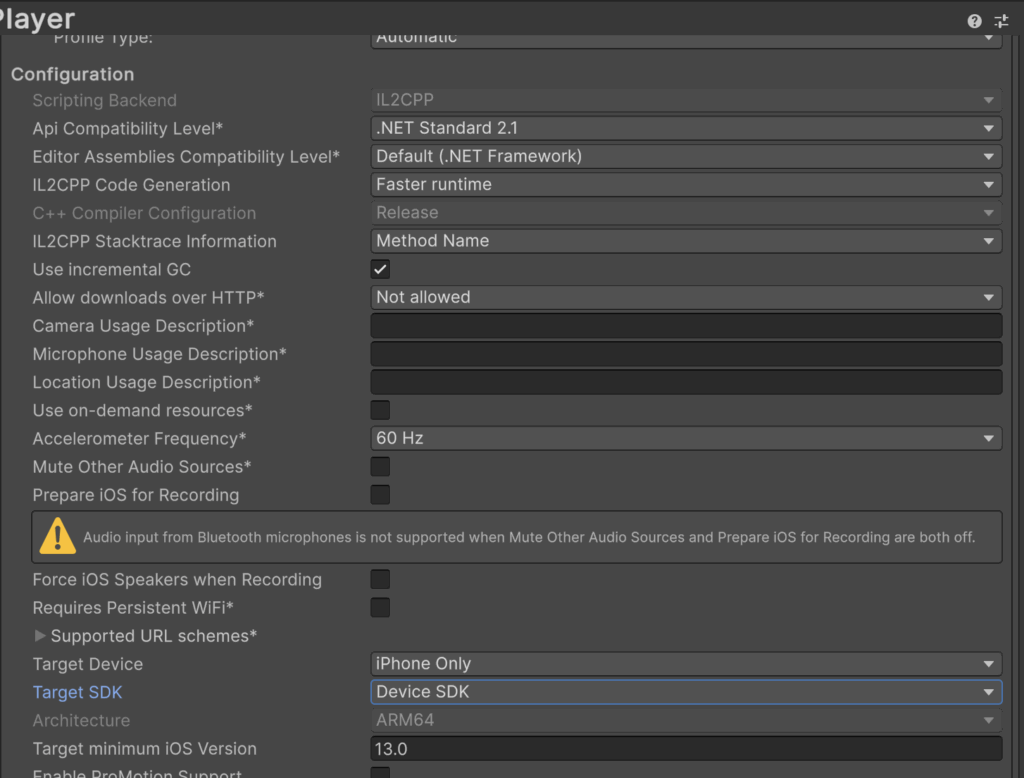
Task: Open Allow downloads over HTTP dropdown
Action: (685, 297)
